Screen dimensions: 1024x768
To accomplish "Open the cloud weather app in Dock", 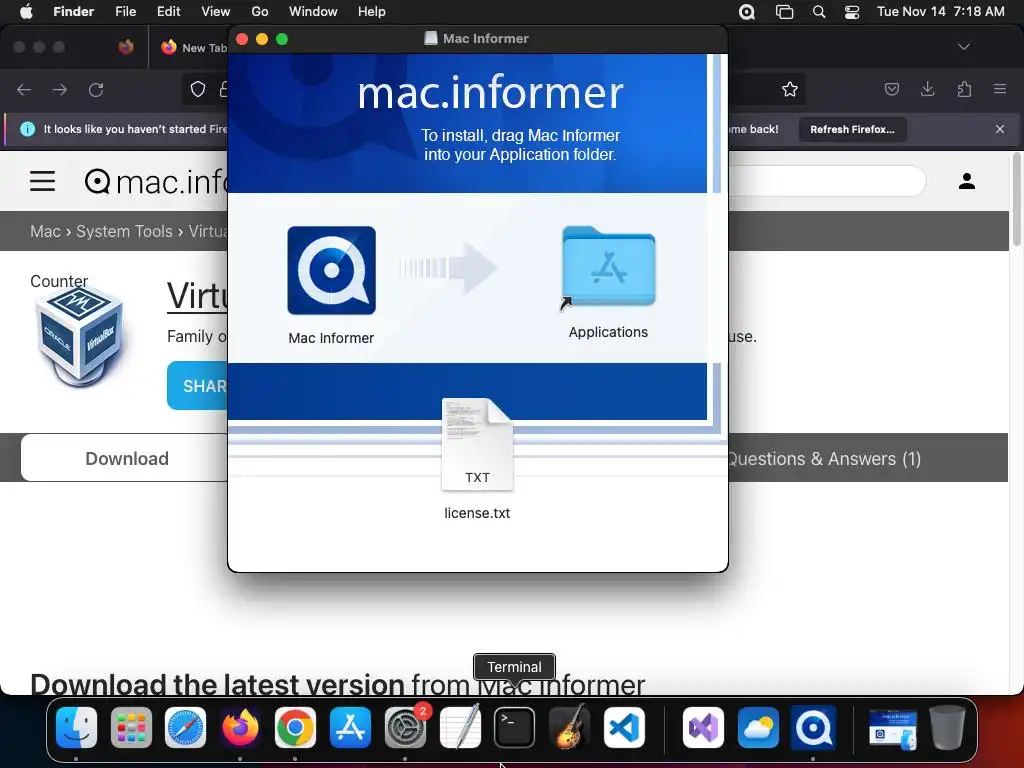I will click(x=758, y=727).
